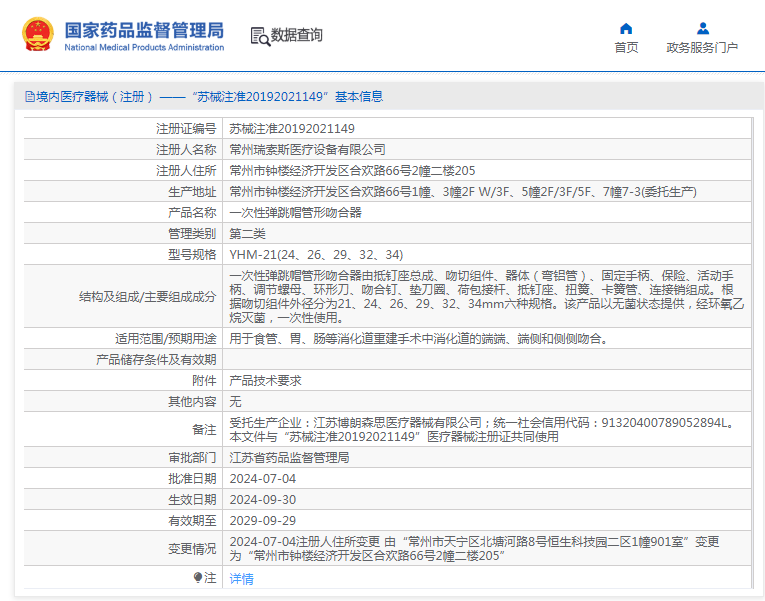Click the 注册人住所 address value
Image resolution: width=765 pixels, height=601 pixels.
click(x=352, y=171)
